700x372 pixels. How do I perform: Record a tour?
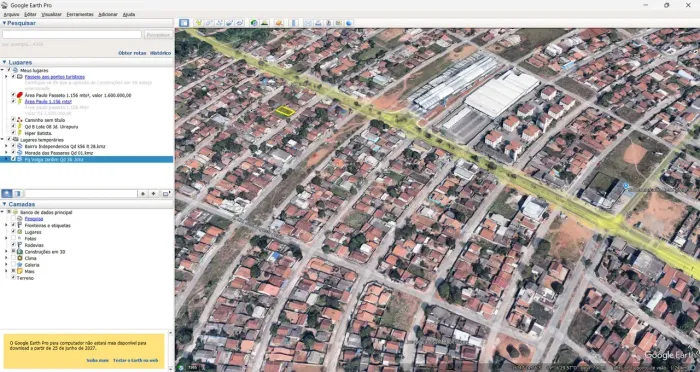coord(240,23)
